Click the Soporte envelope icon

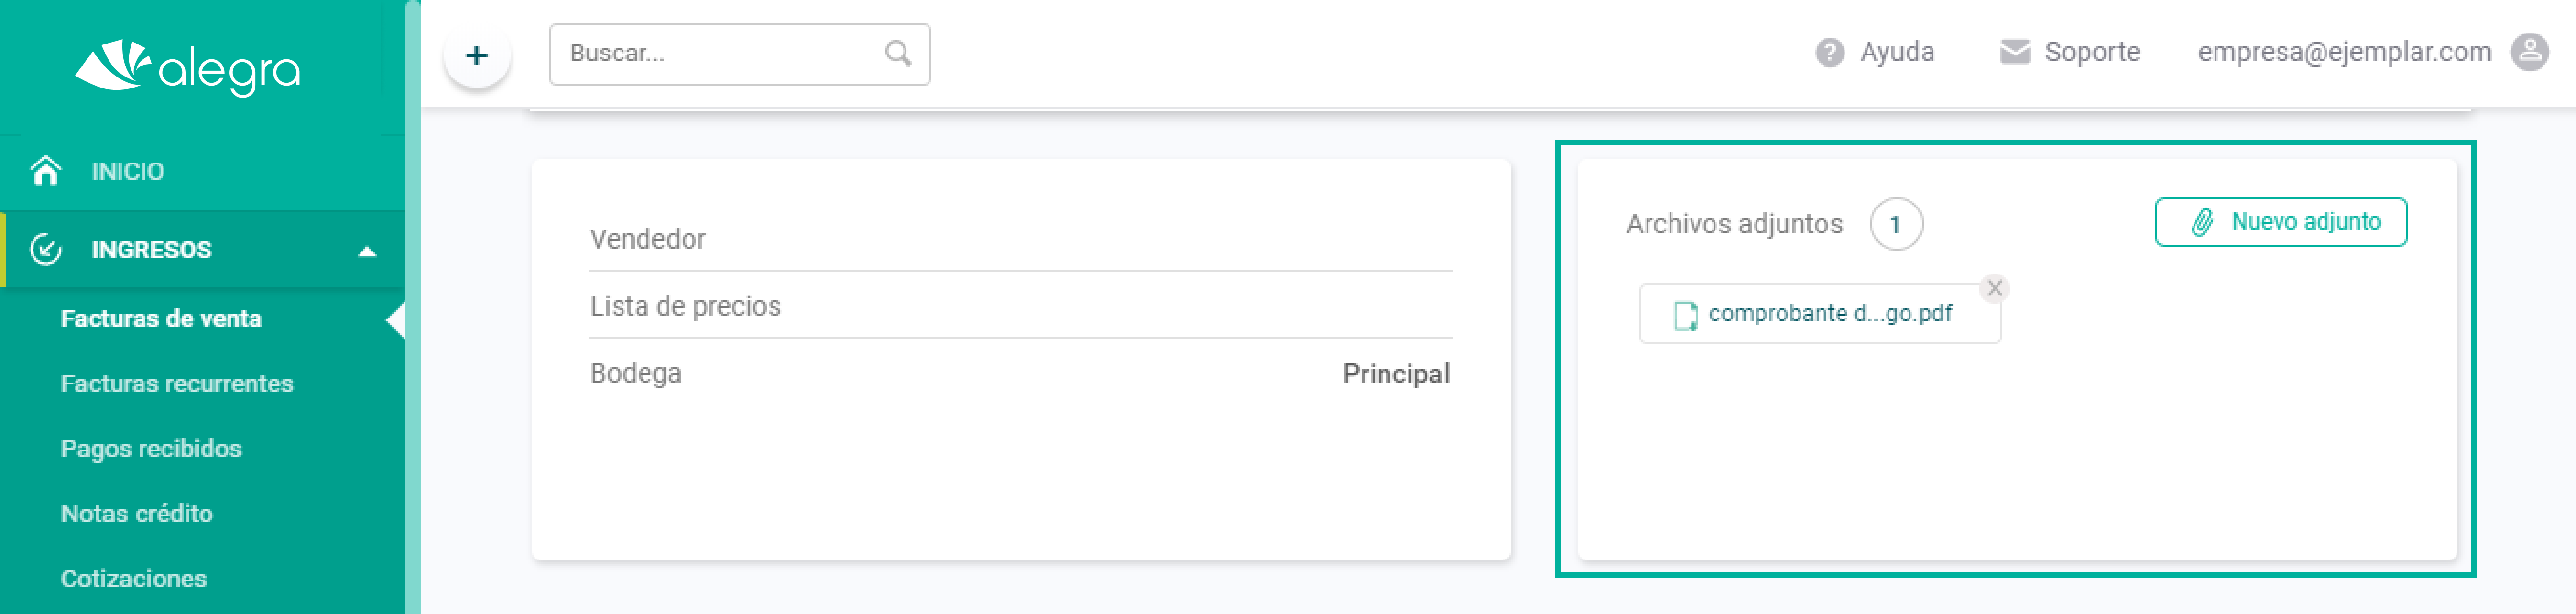[x=2014, y=52]
